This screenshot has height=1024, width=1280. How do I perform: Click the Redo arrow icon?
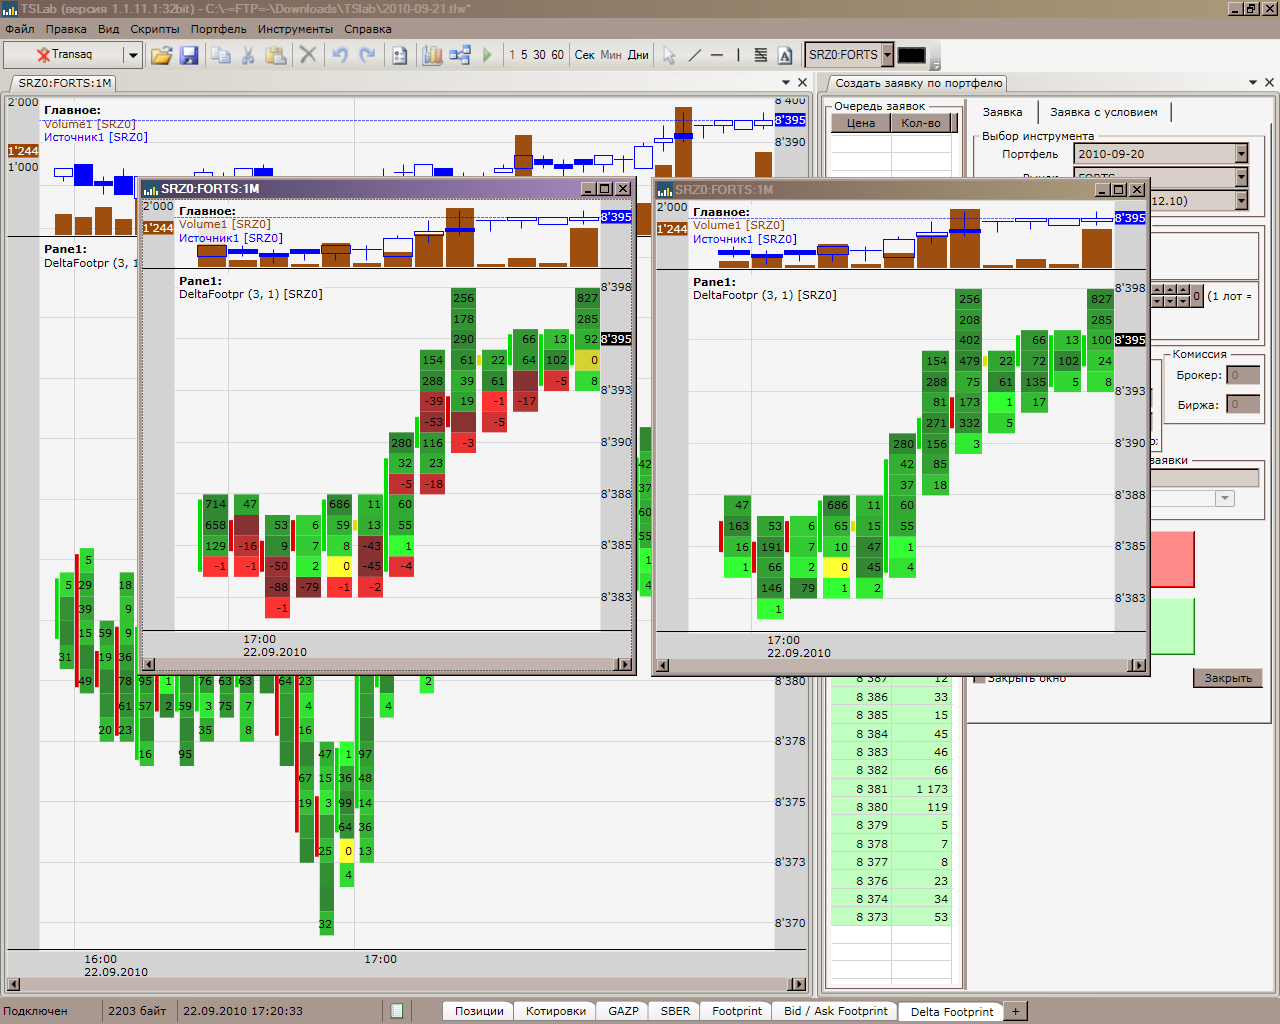click(367, 55)
